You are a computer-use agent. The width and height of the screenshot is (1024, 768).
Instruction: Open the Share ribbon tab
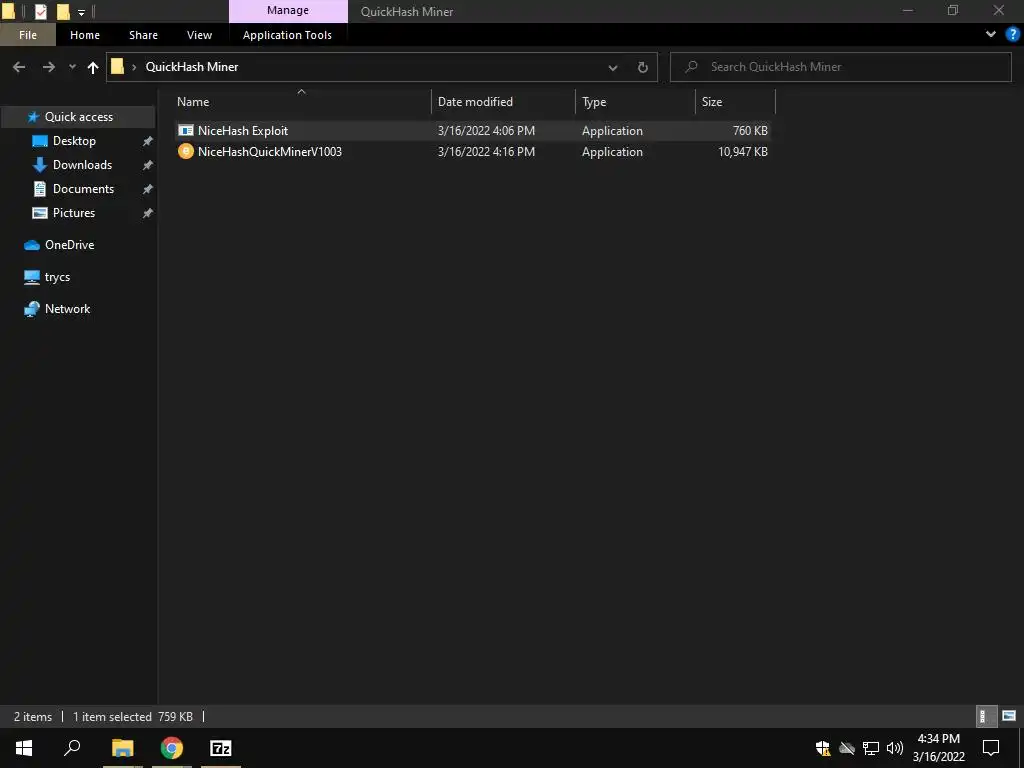pyautogui.click(x=143, y=35)
